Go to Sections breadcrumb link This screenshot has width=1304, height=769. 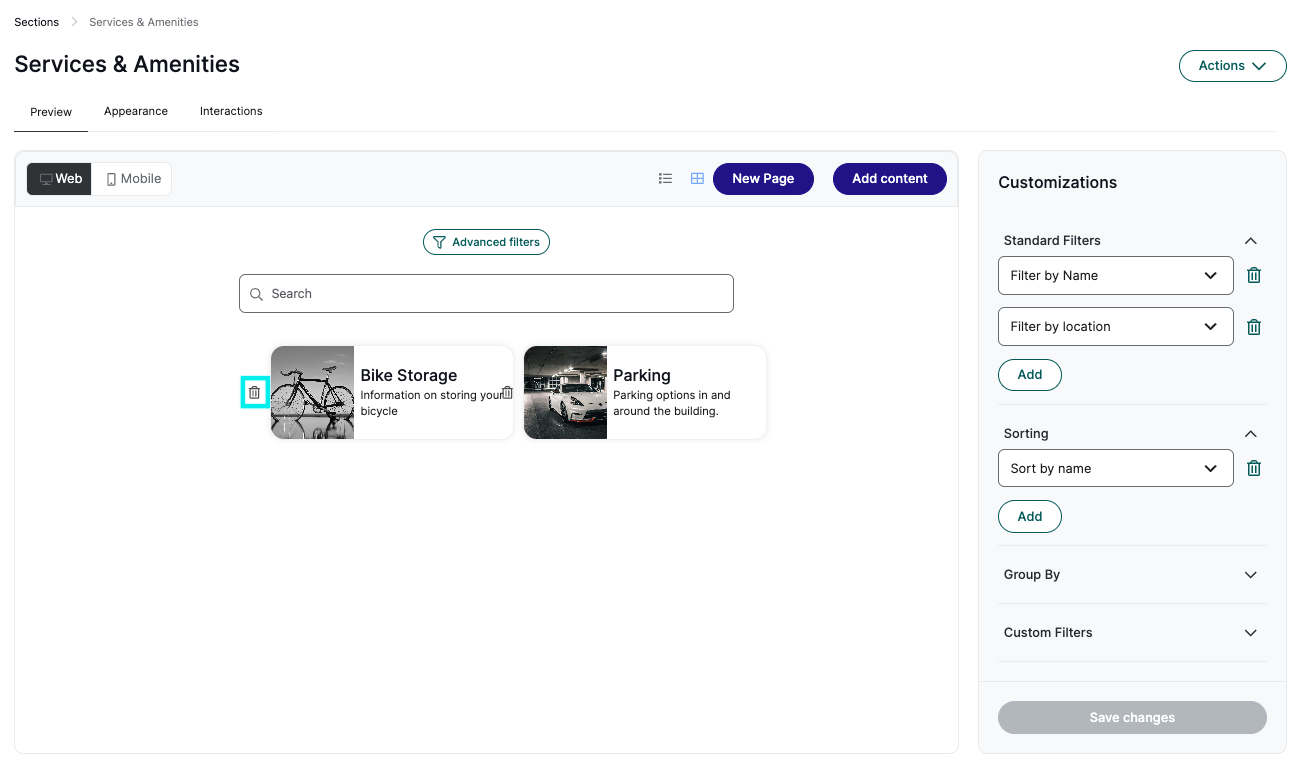[x=36, y=22]
